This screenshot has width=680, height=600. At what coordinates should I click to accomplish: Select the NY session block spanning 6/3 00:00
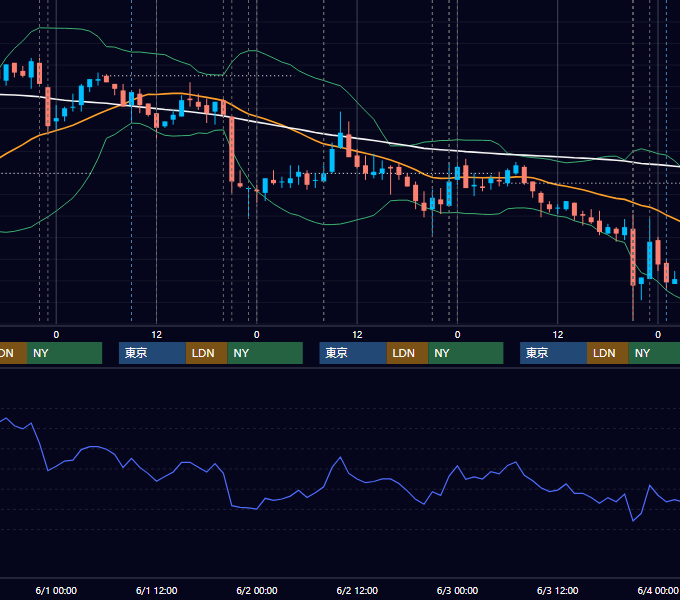pyautogui.click(x=466, y=353)
